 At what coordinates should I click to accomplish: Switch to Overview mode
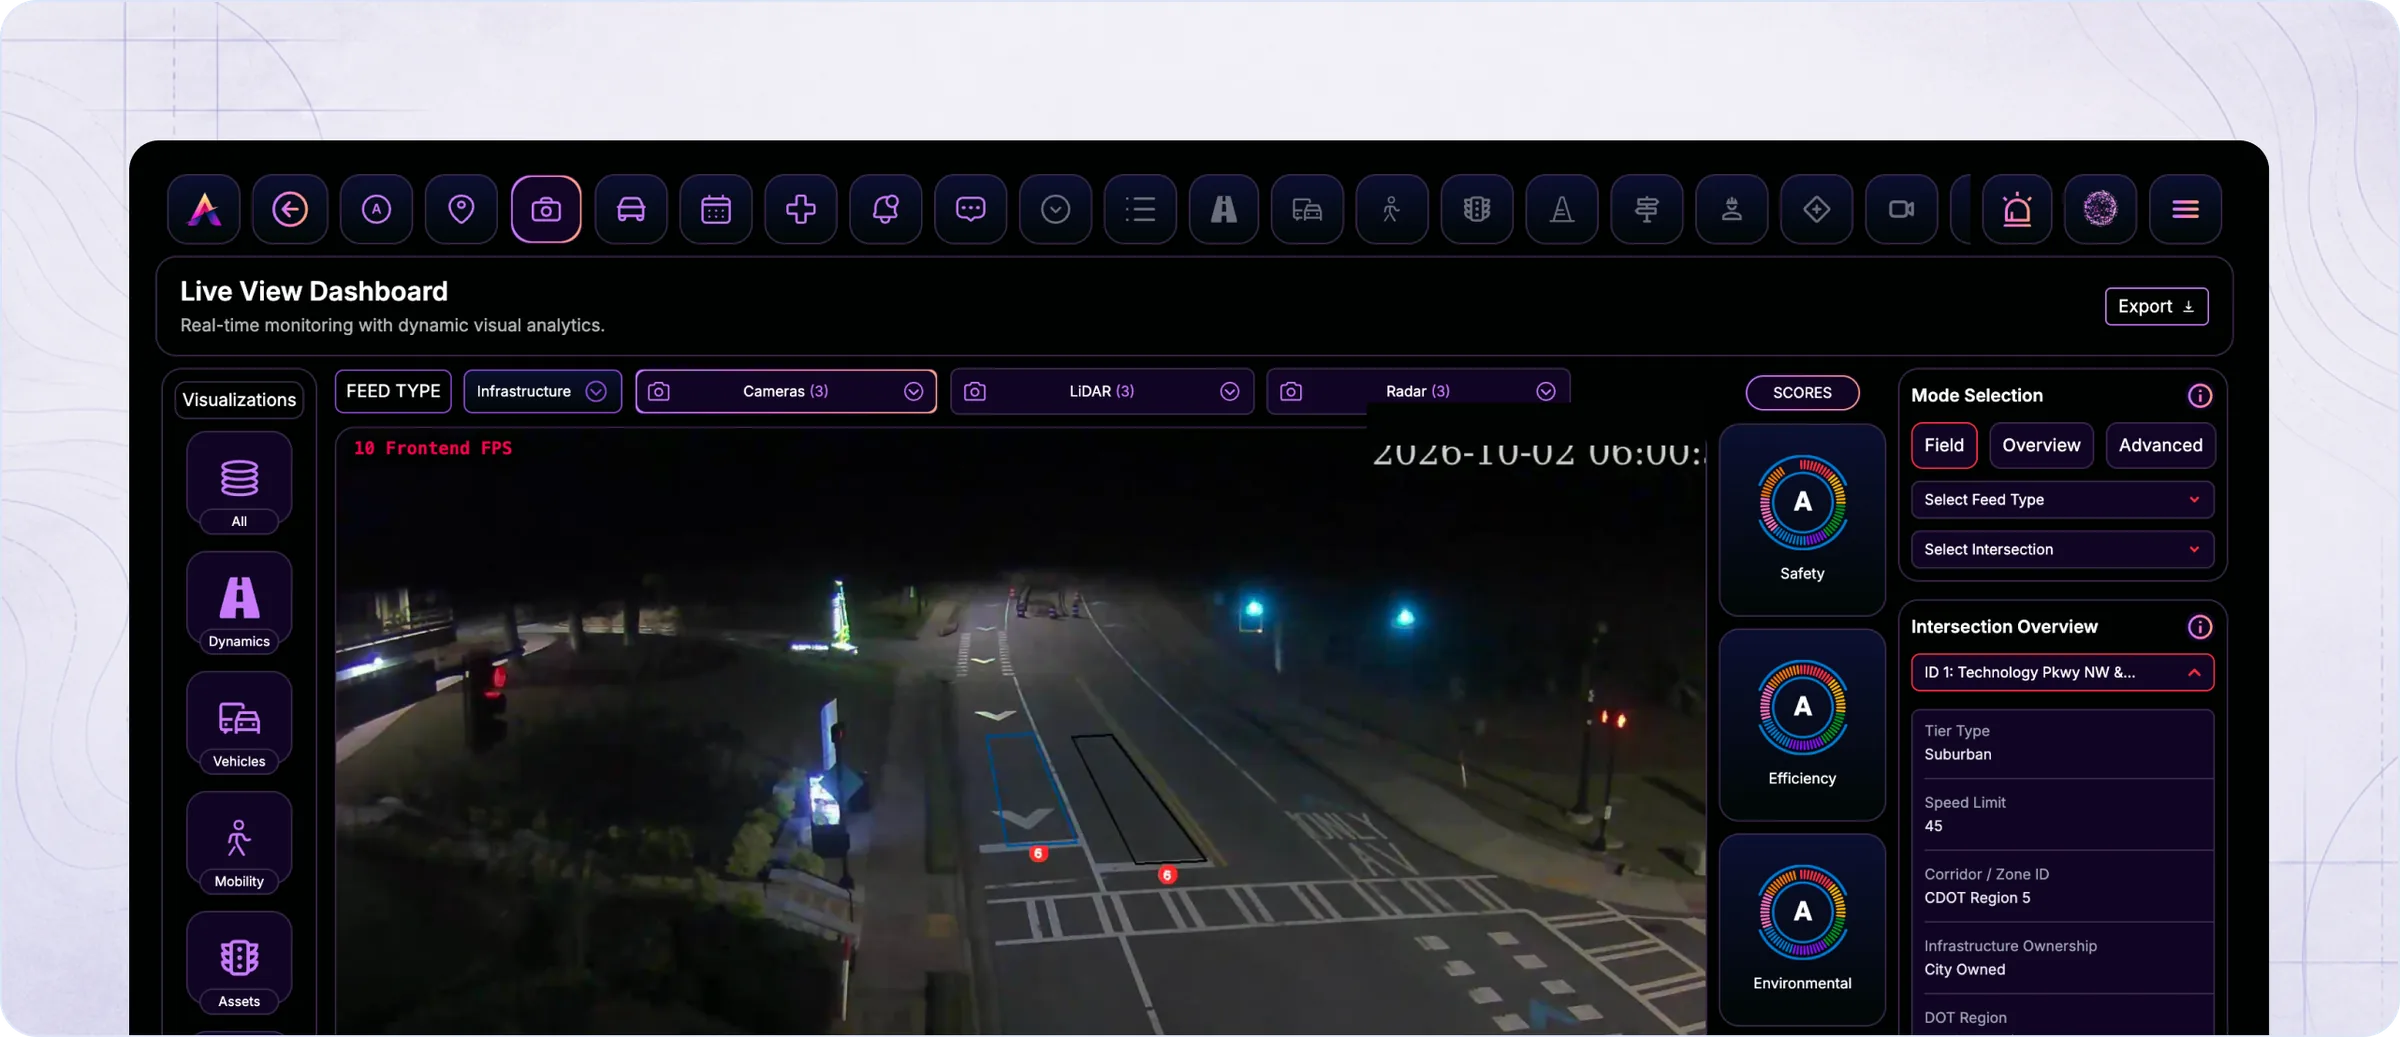click(2041, 445)
